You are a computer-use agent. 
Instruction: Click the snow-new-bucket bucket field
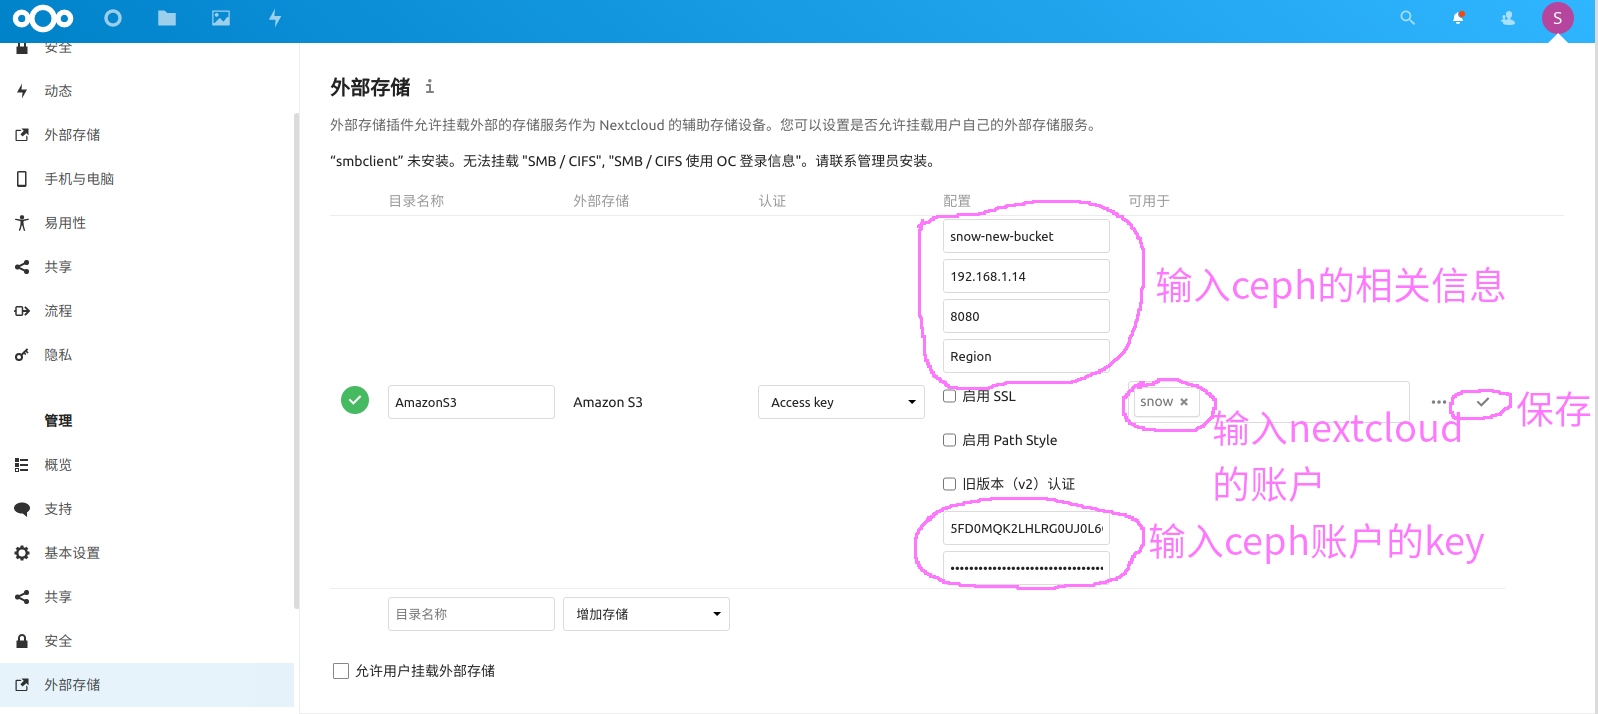(1026, 236)
